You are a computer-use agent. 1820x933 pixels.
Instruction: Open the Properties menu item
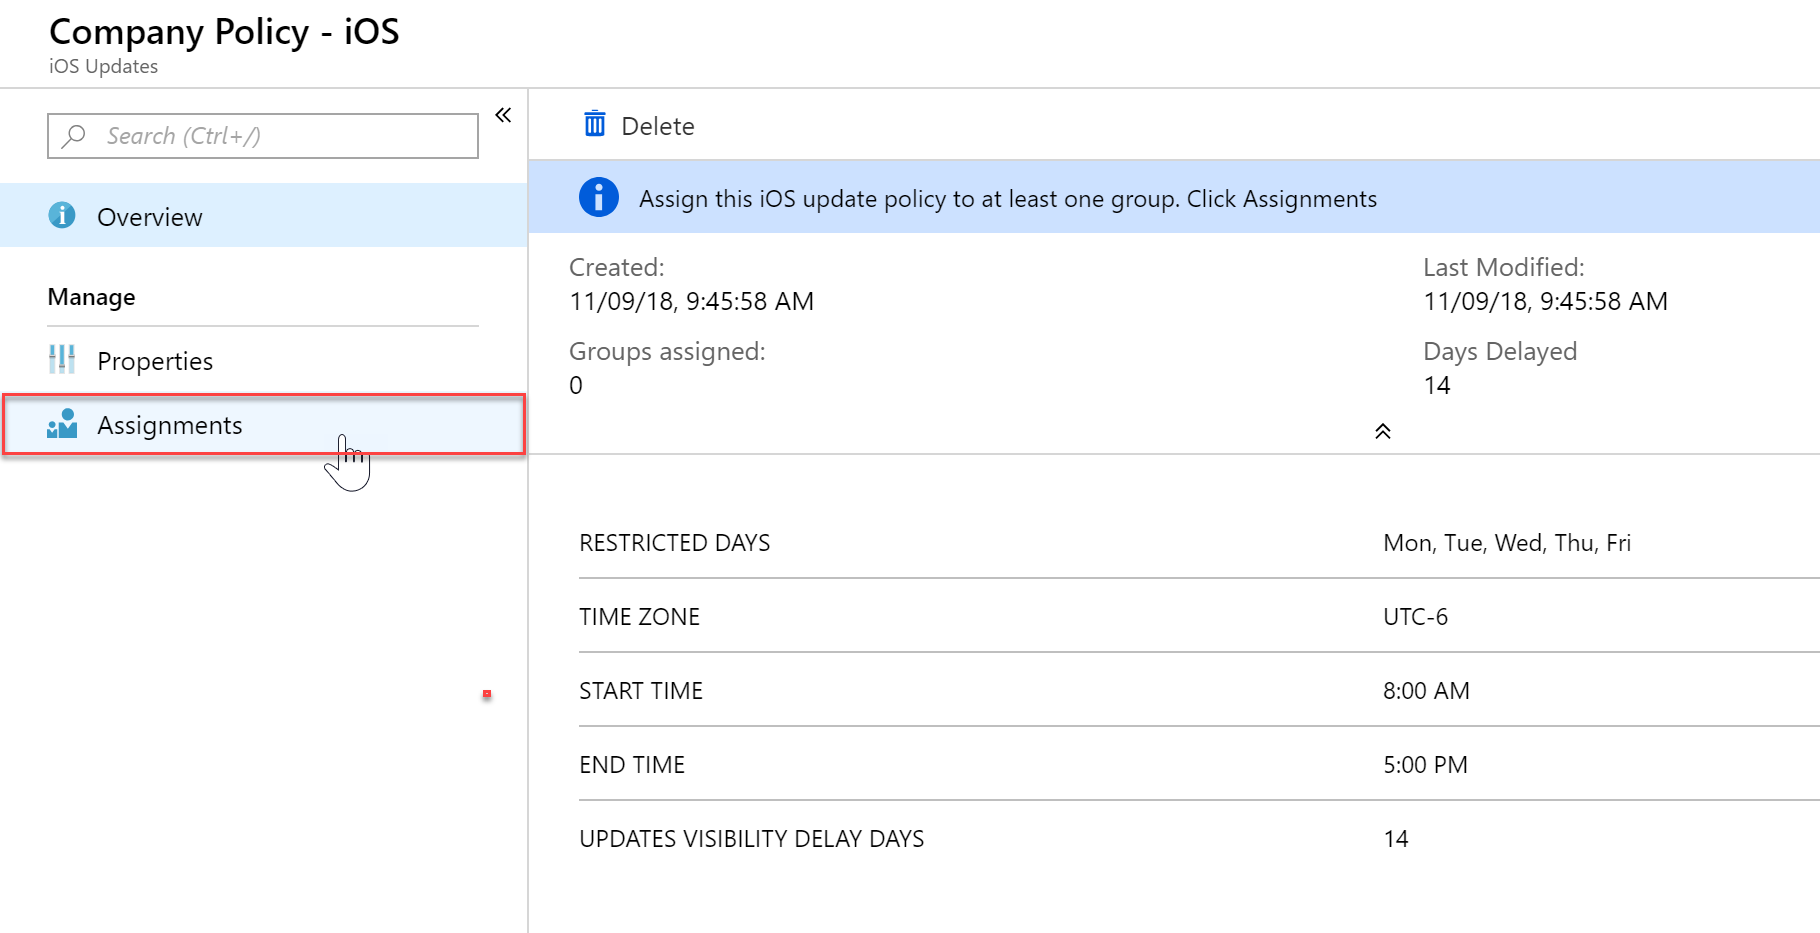(264, 360)
